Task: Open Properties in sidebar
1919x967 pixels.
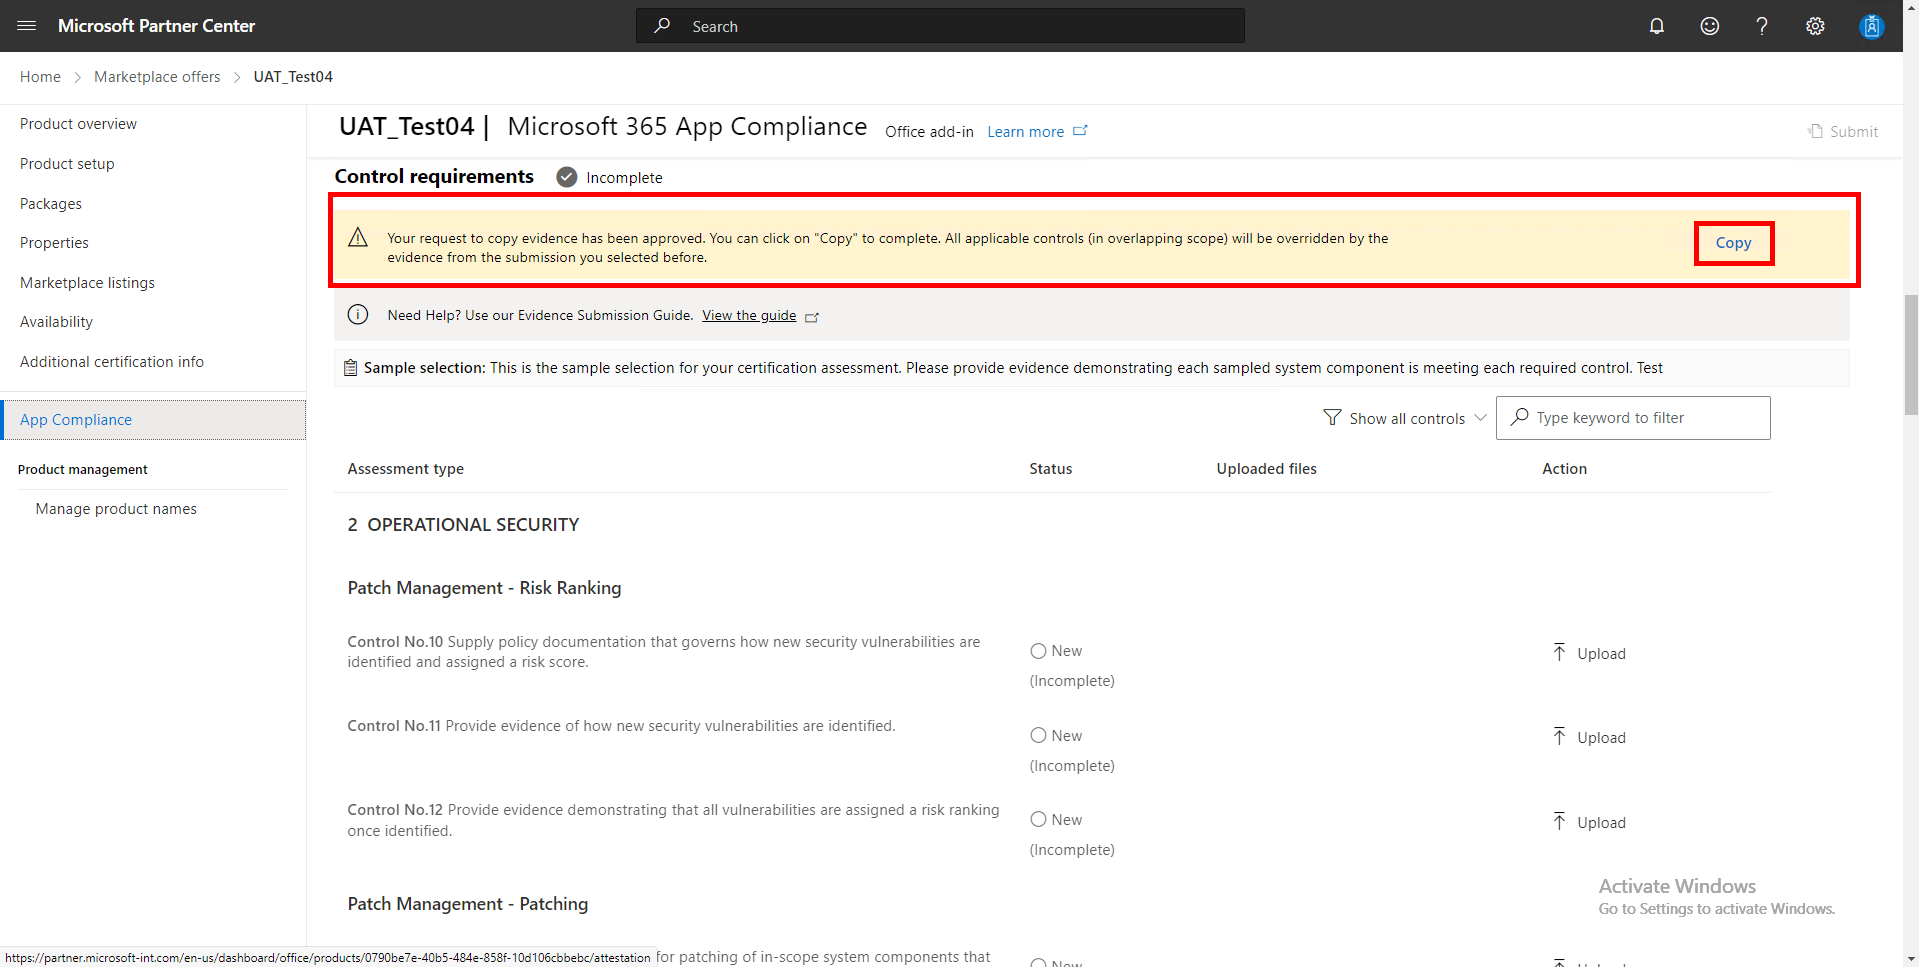Action: [x=54, y=243]
